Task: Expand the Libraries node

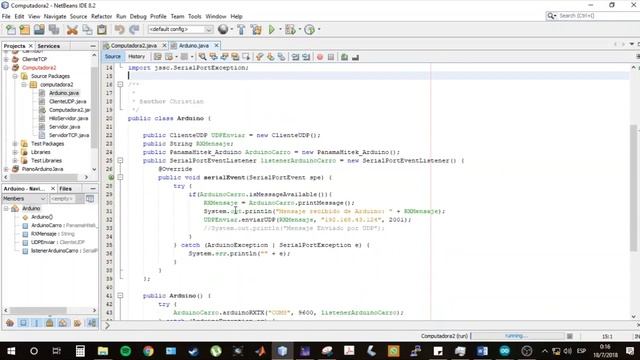Action: pos(15,152)
